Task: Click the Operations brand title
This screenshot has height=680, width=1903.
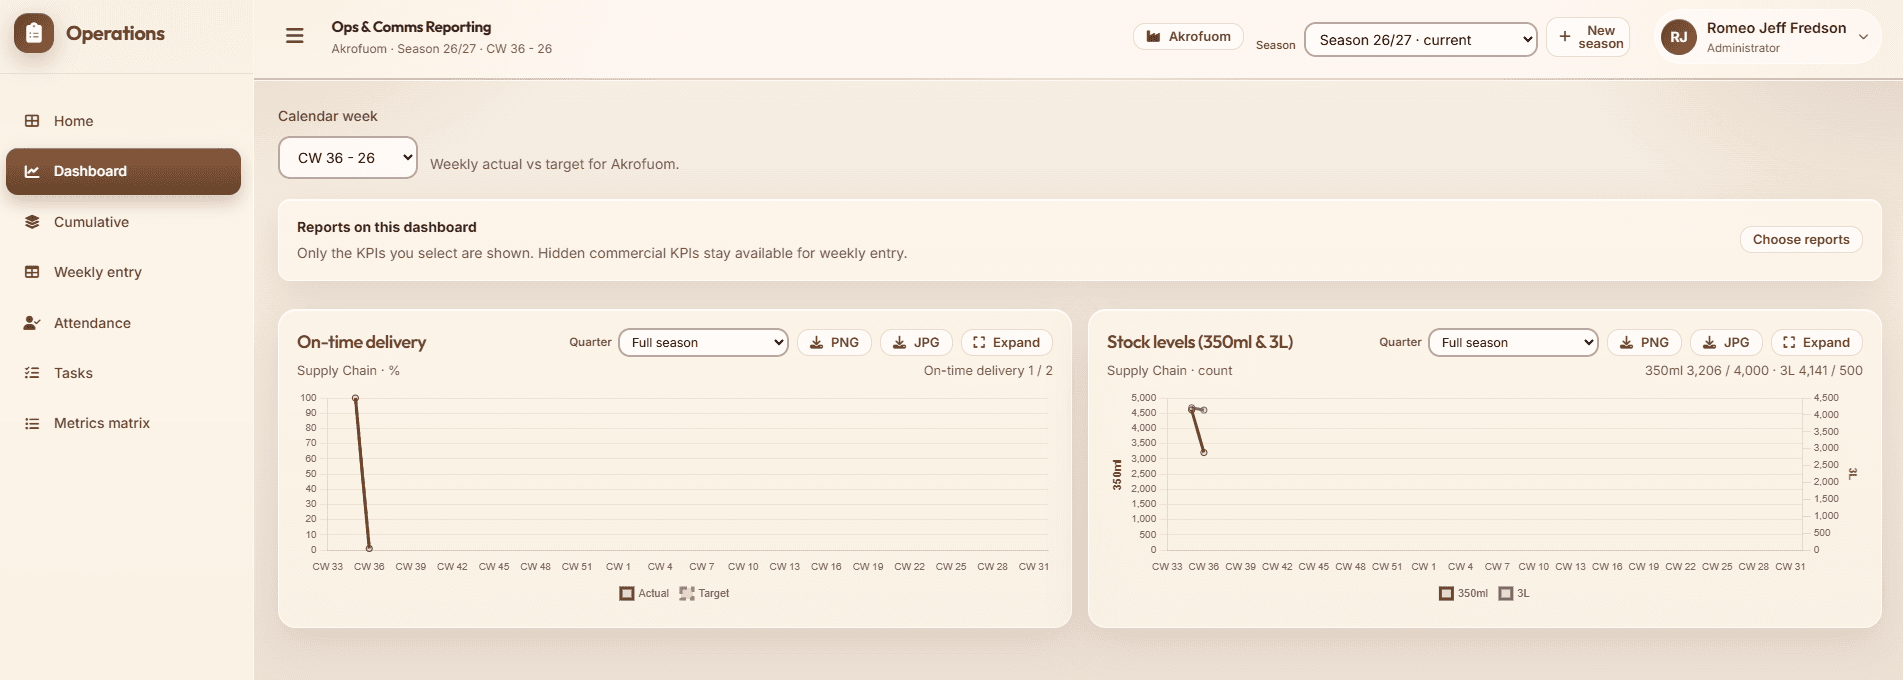Action: tap(115, 33)
